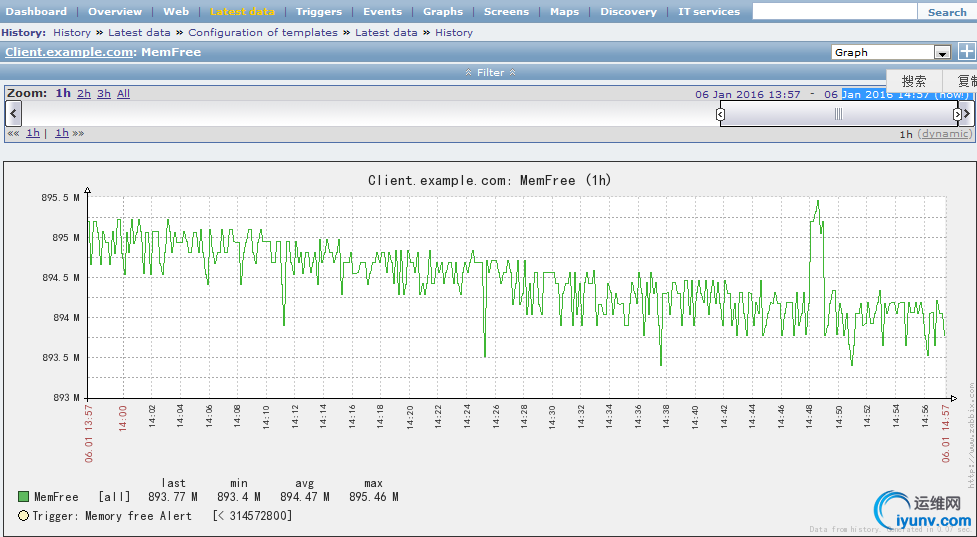Click the Search button
Image resolution: width=977 pixels, height=537 pixels.
tap(946, 12)
